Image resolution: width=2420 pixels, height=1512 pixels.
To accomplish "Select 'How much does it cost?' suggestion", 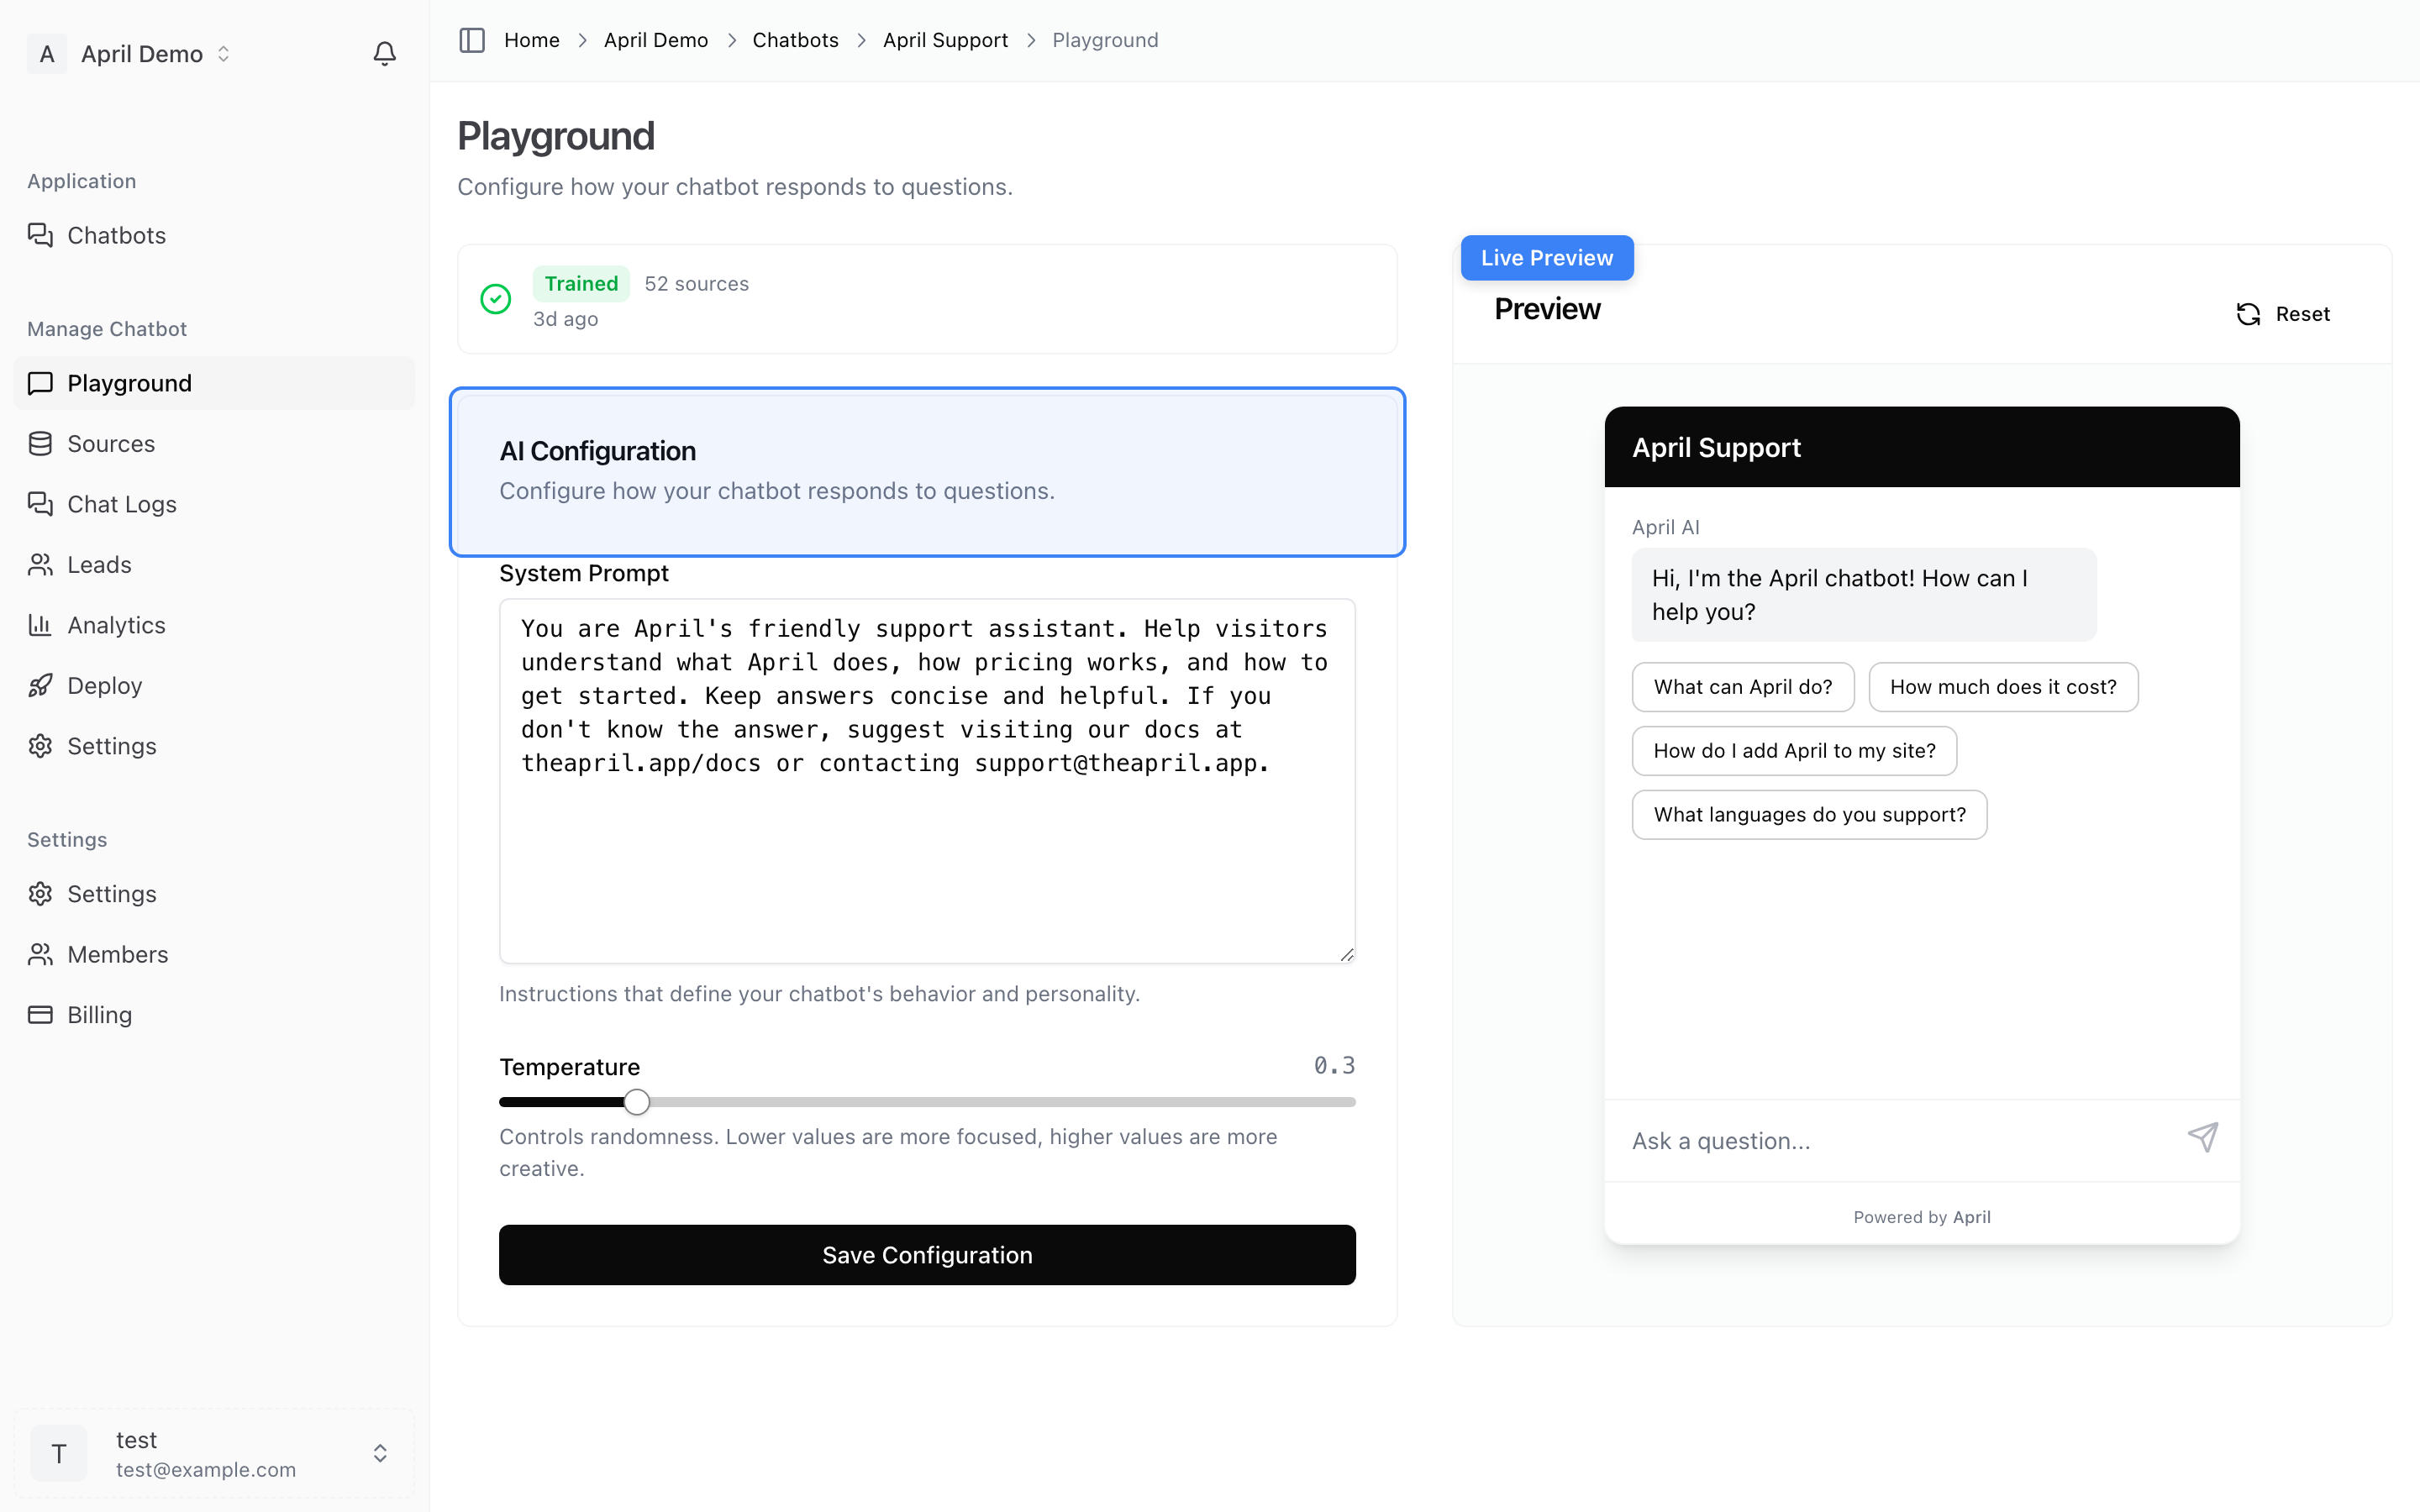I will point(2003,687).
